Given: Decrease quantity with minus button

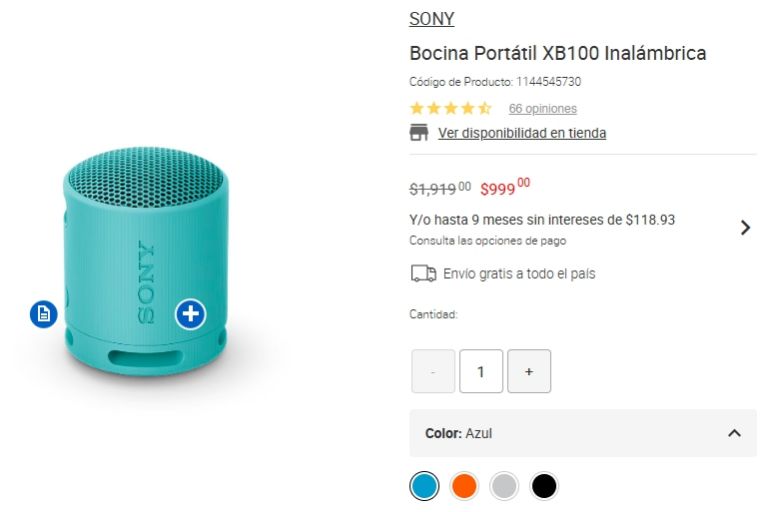Looking at the screenshot, I should [433, 371].
